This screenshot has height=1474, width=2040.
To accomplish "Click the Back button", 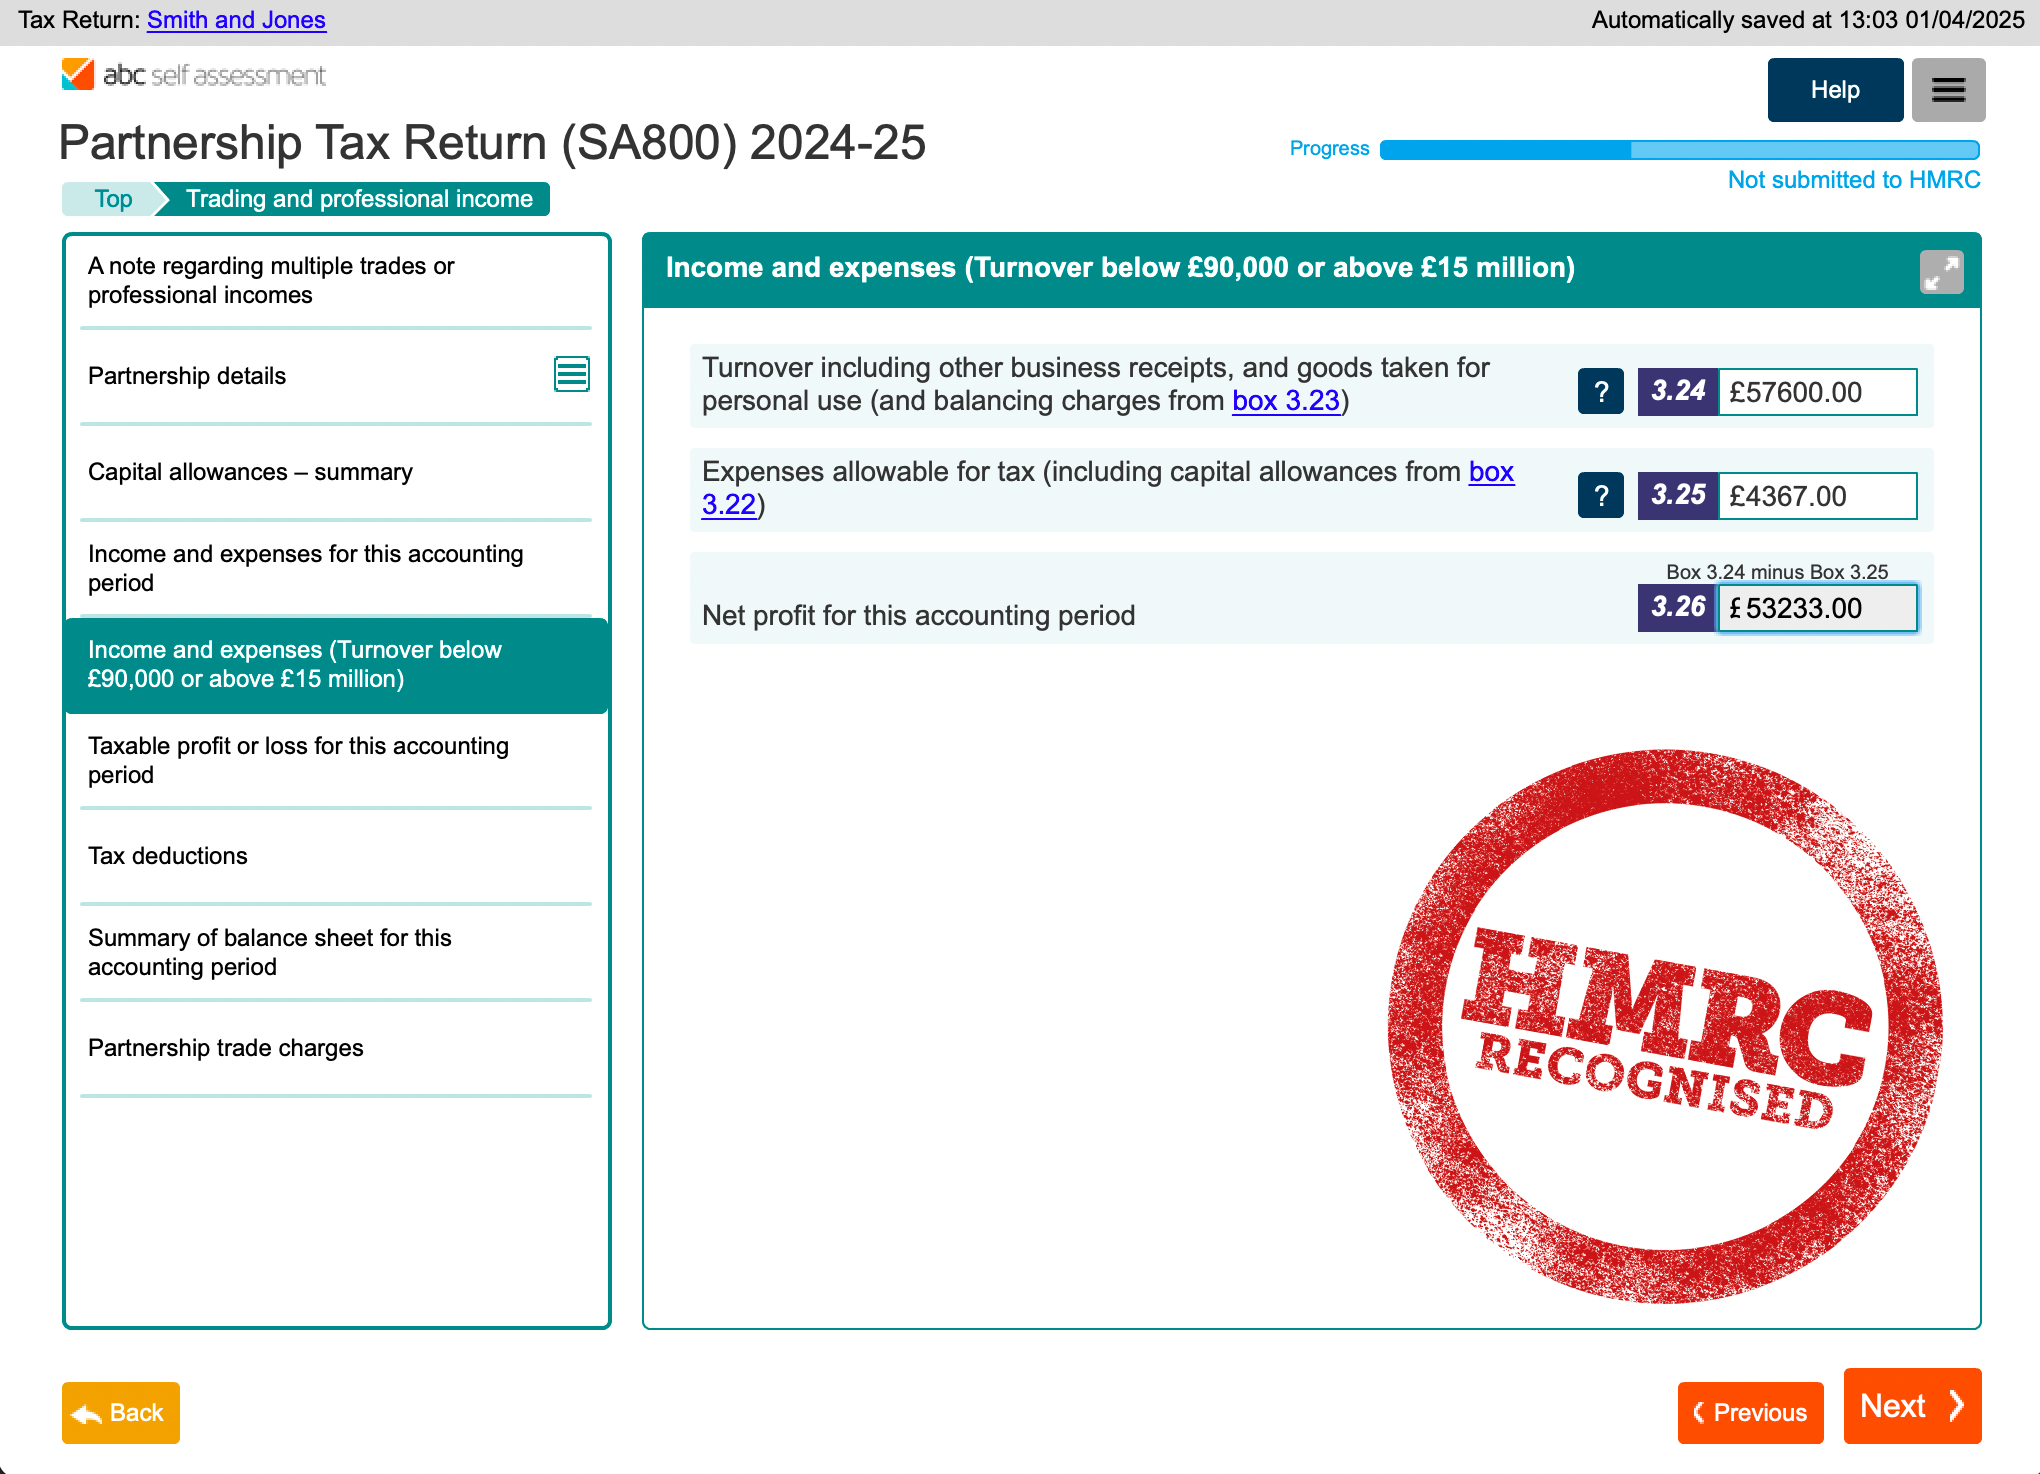I will pyautogui.click(x=121, y=1412).
